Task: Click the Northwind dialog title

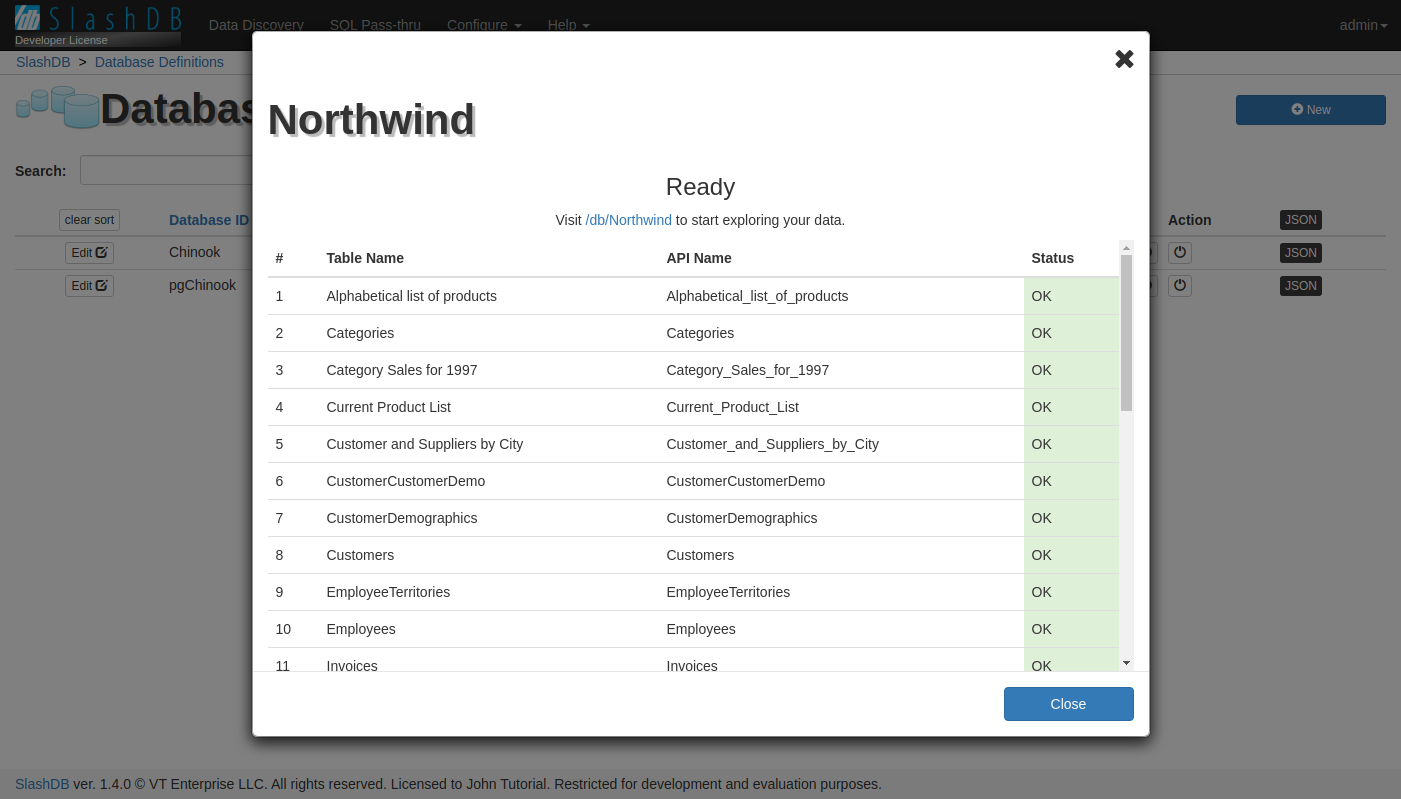Action: (371, 120)
